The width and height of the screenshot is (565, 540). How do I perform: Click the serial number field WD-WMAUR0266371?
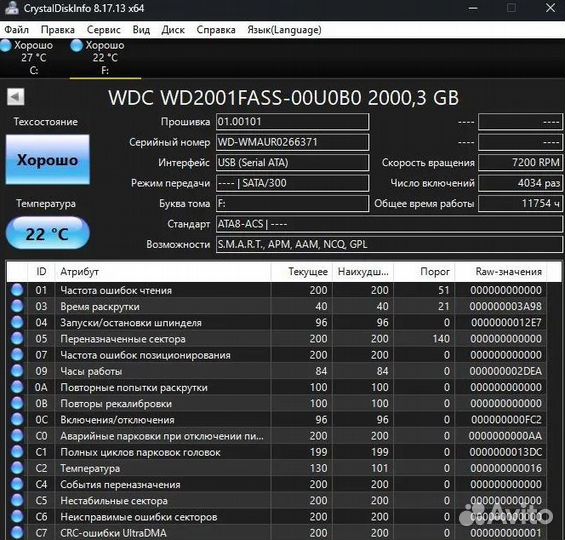point(292,142)
